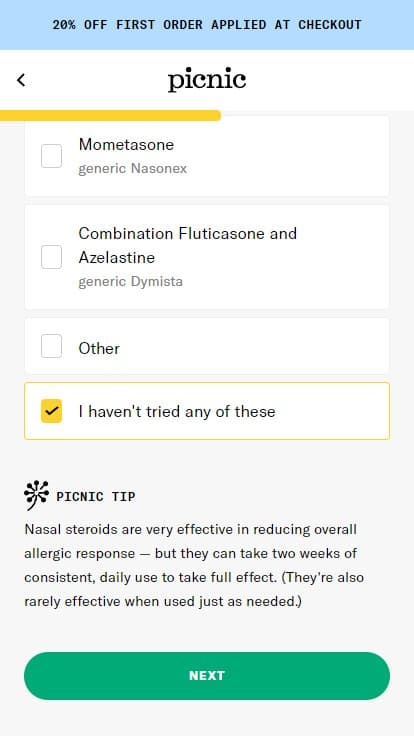
Task: Click the nasal steroids tip paragraph
Action: (194, 566)
